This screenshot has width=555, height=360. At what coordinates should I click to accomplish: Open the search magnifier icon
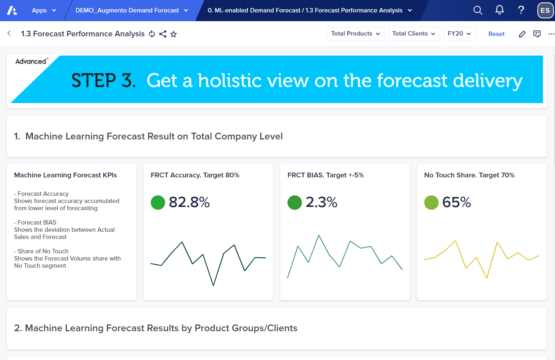477,10
